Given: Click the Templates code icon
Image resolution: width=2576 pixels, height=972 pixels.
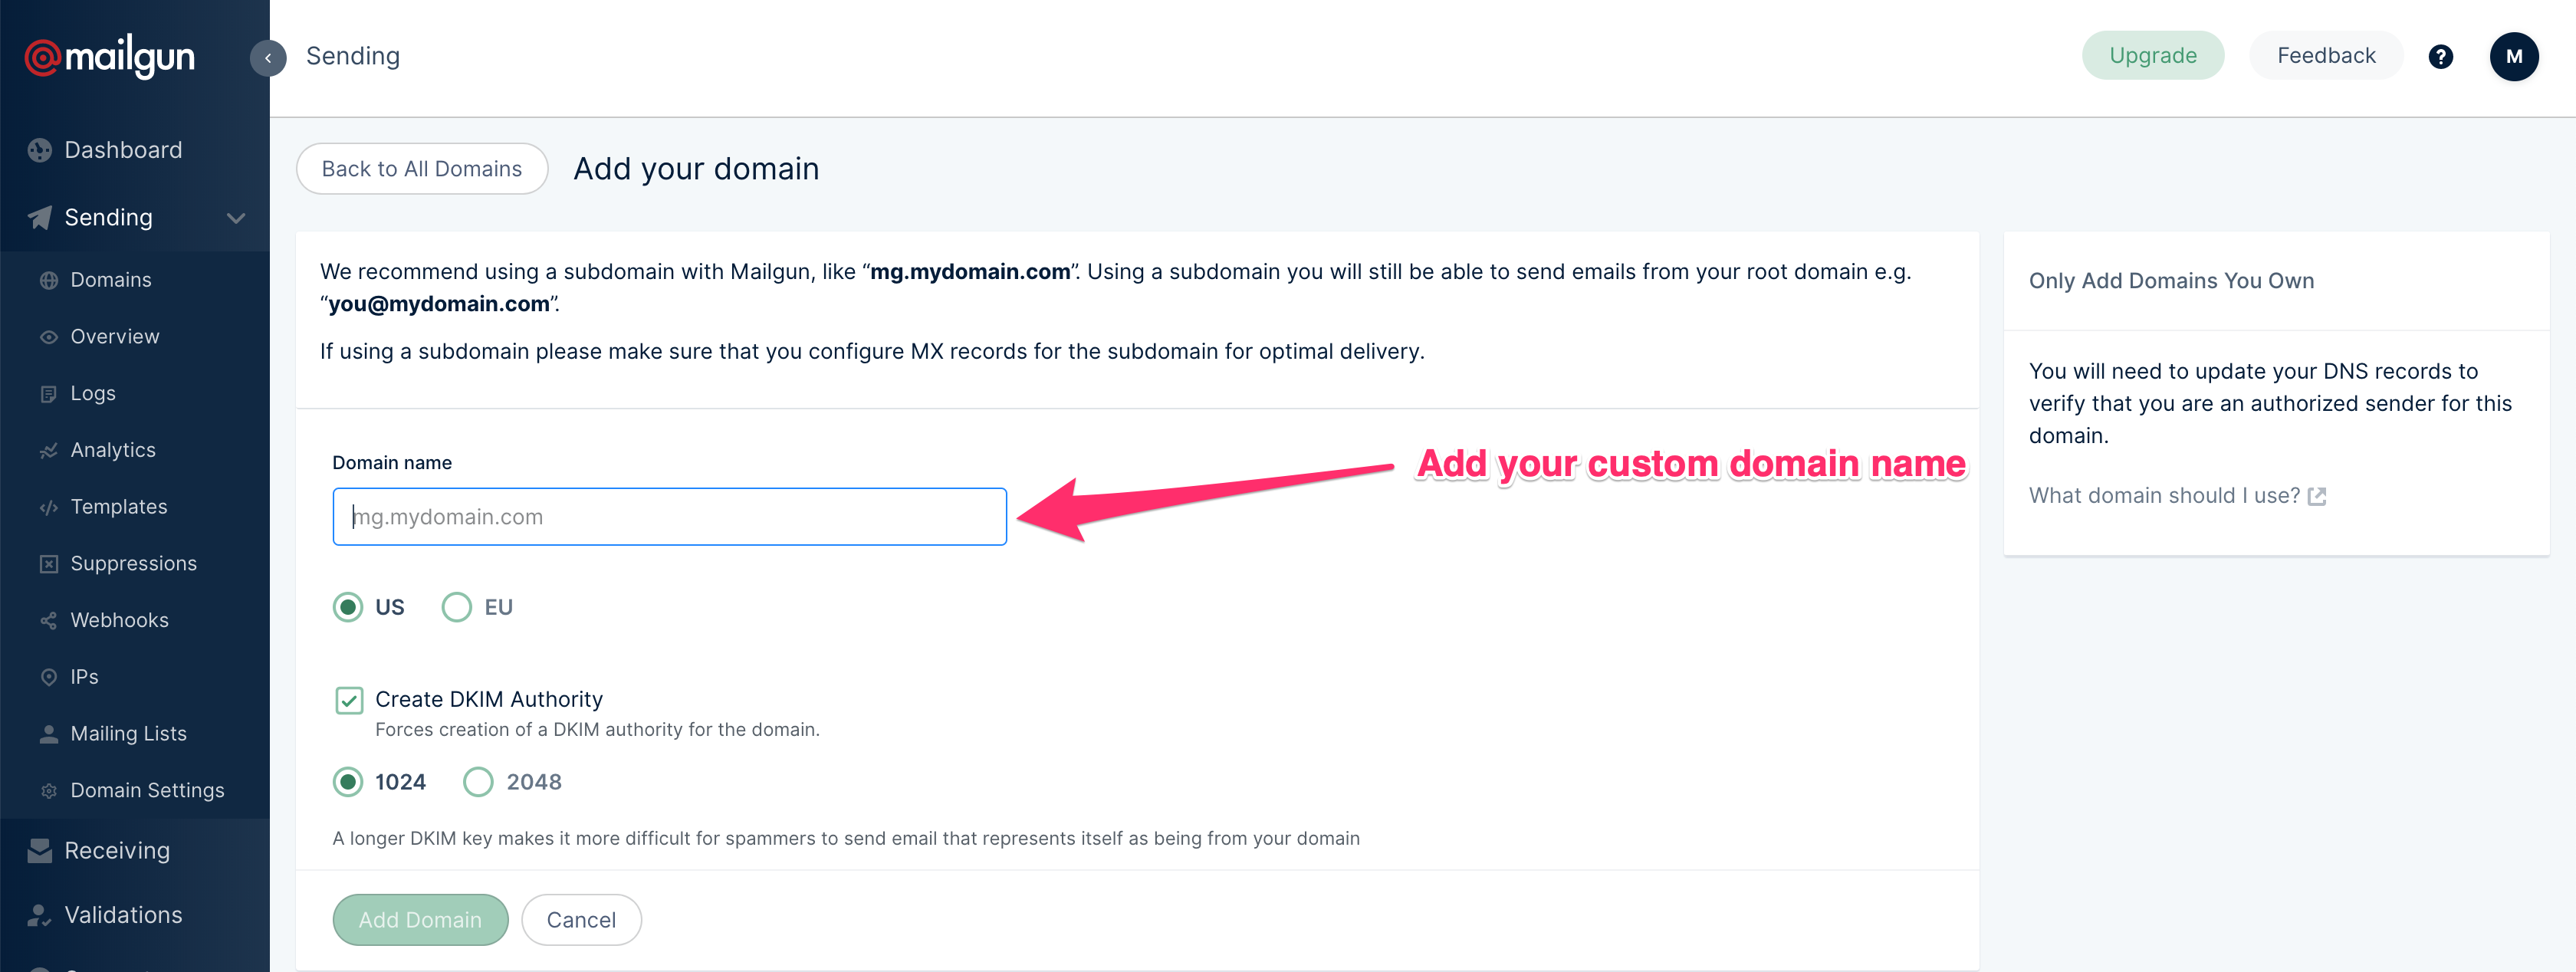Looking at the screenshot, I should click(48, 508).
